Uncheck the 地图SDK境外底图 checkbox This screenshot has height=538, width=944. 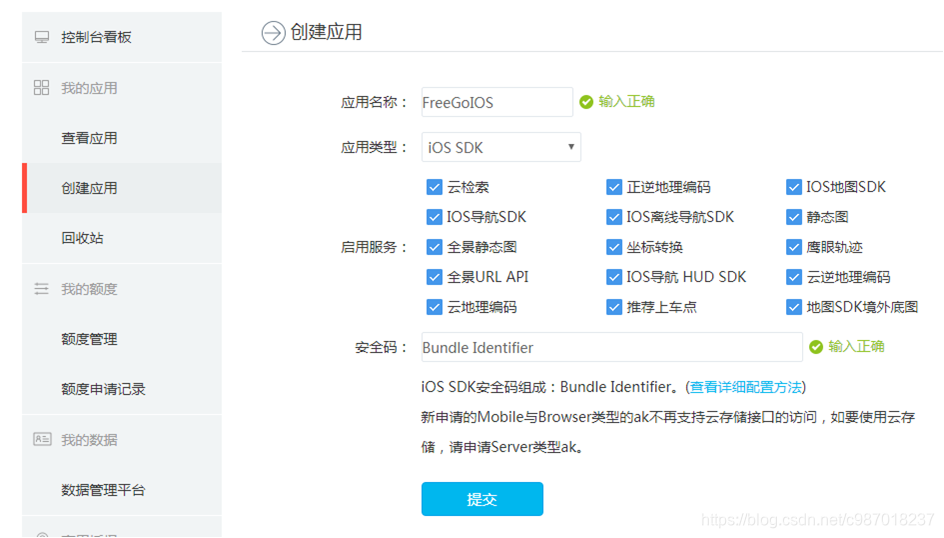click(x=793, y=307)
